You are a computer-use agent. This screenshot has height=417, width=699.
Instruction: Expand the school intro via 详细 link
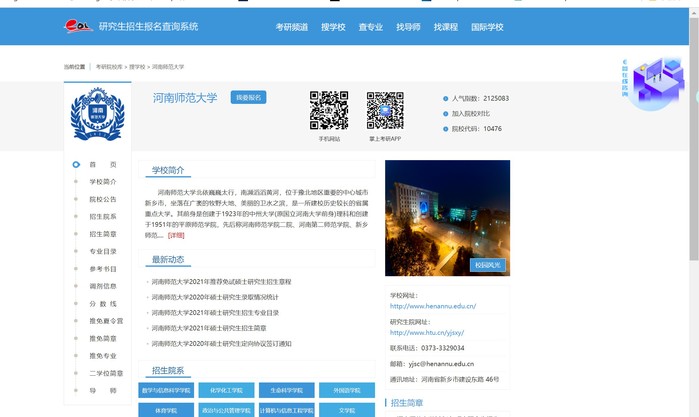tap(176, 235)
